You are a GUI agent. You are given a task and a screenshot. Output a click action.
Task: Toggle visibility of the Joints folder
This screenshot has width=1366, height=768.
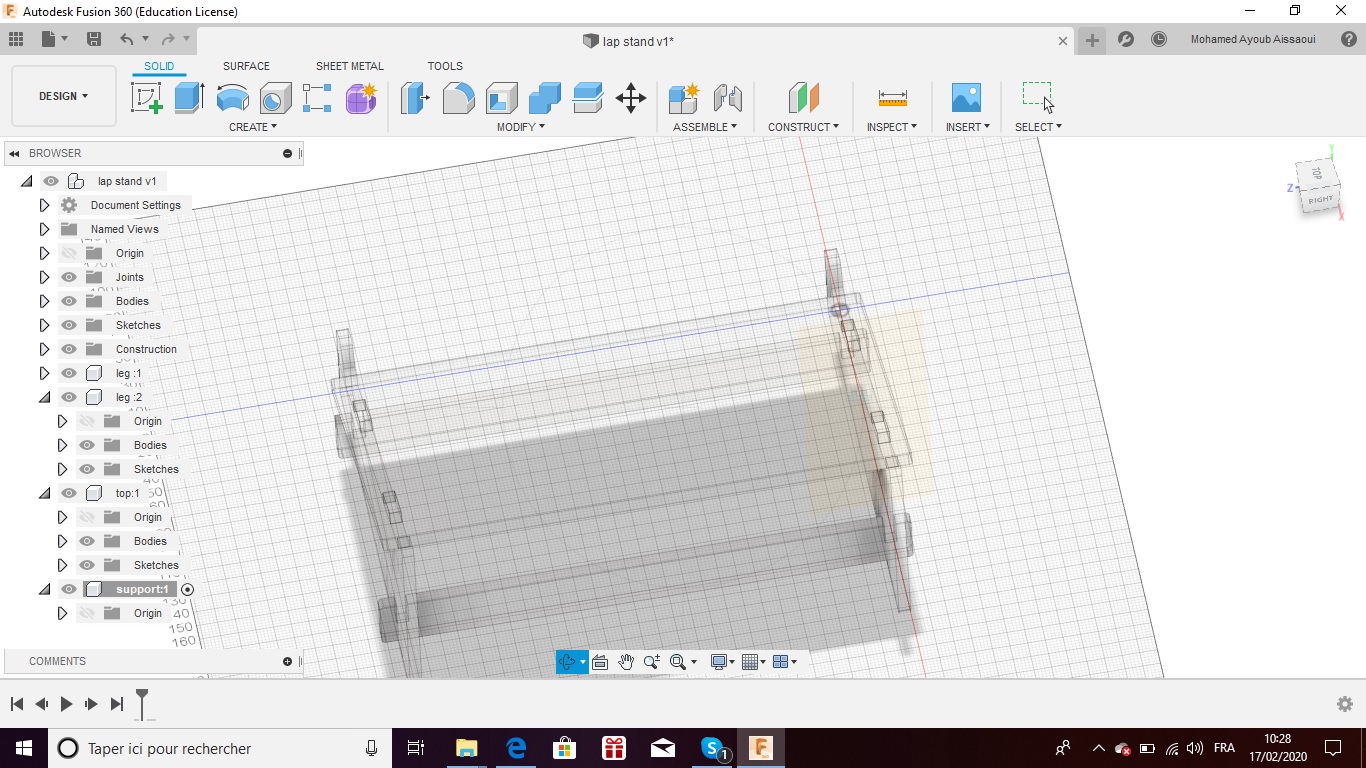coord(69,277)
